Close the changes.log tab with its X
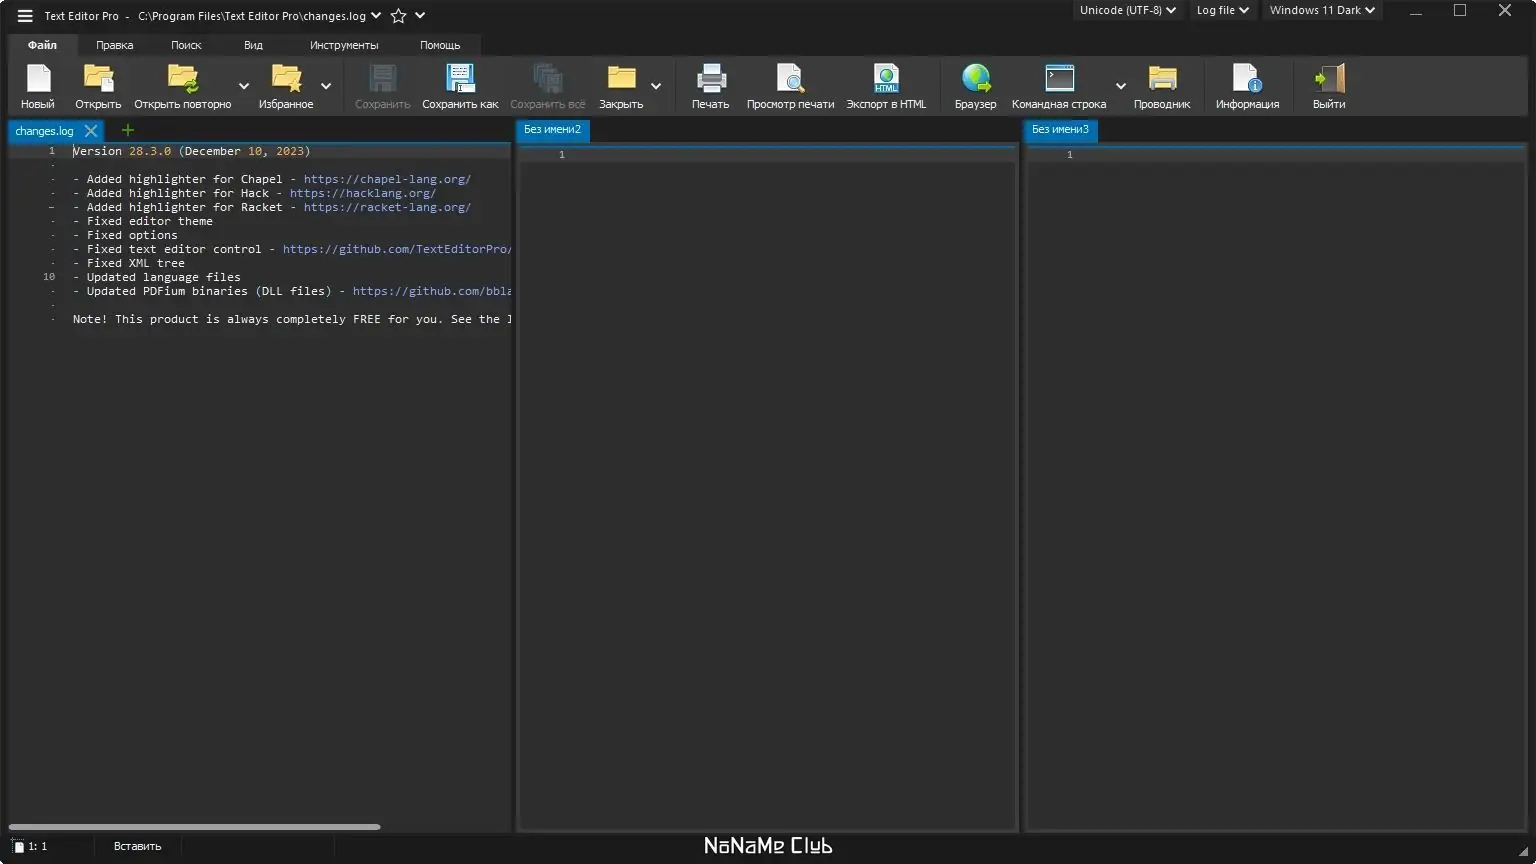The image size is (1536, 864). point(91,131)
